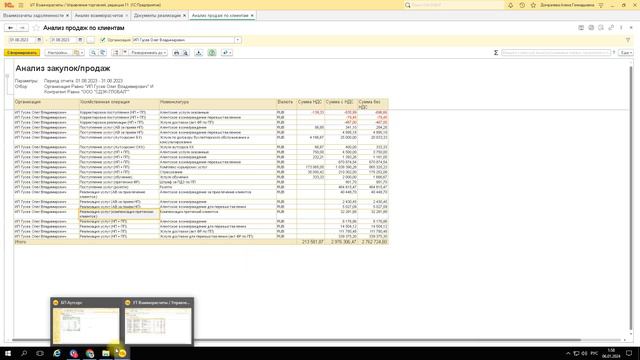Open the Windows Start menu
Screen dimensions: 640x360
(x=8, y=353)
